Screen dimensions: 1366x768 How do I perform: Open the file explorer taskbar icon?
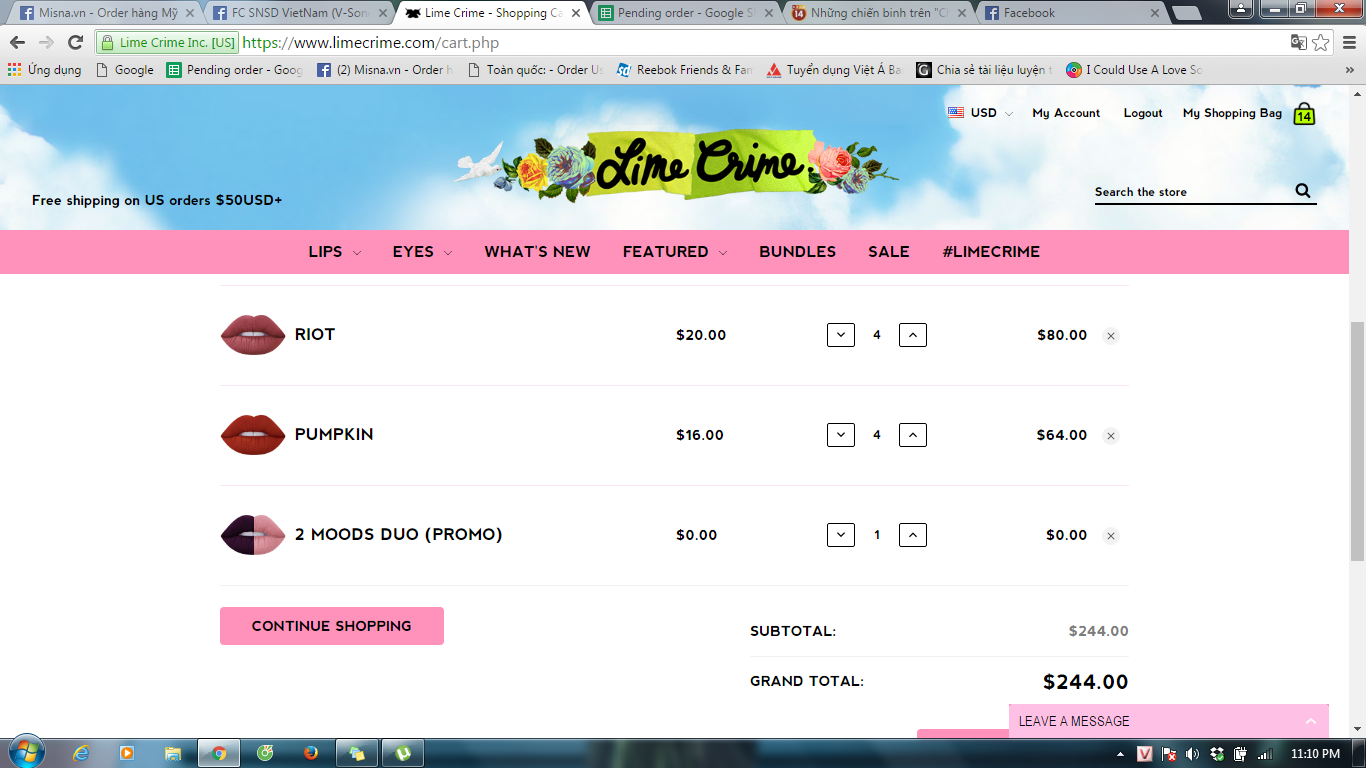click(x=173, y=753)
